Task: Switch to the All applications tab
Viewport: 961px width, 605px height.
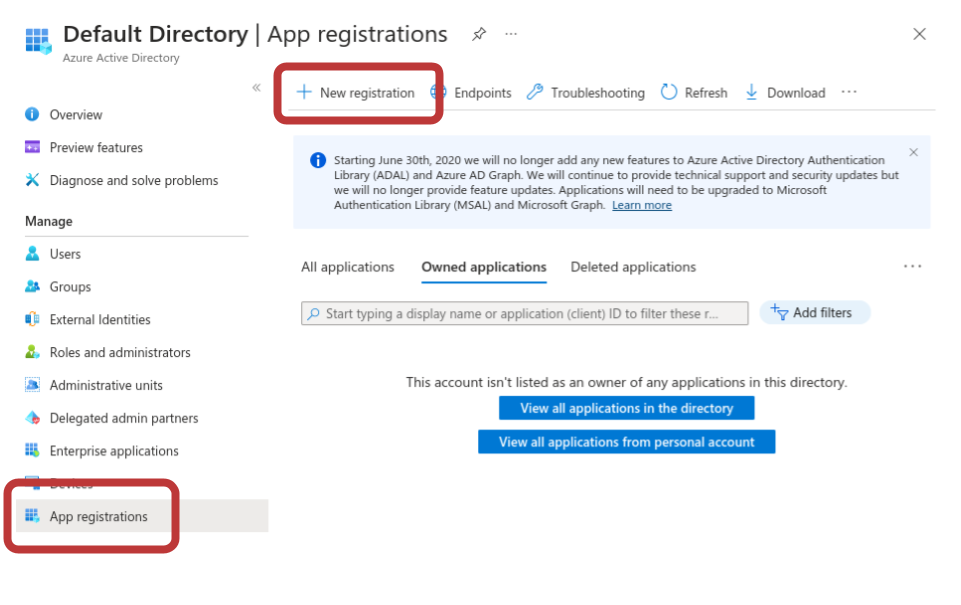Action: click(347, 267)
